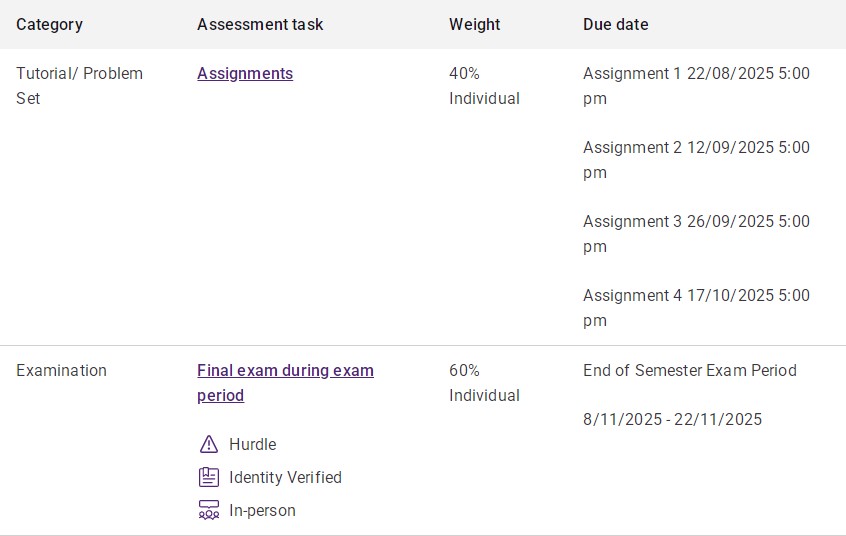846x536 pixels.
Task: Click the Identity Verified document icon
Action: pyautogui.click(x=209, y=477)
